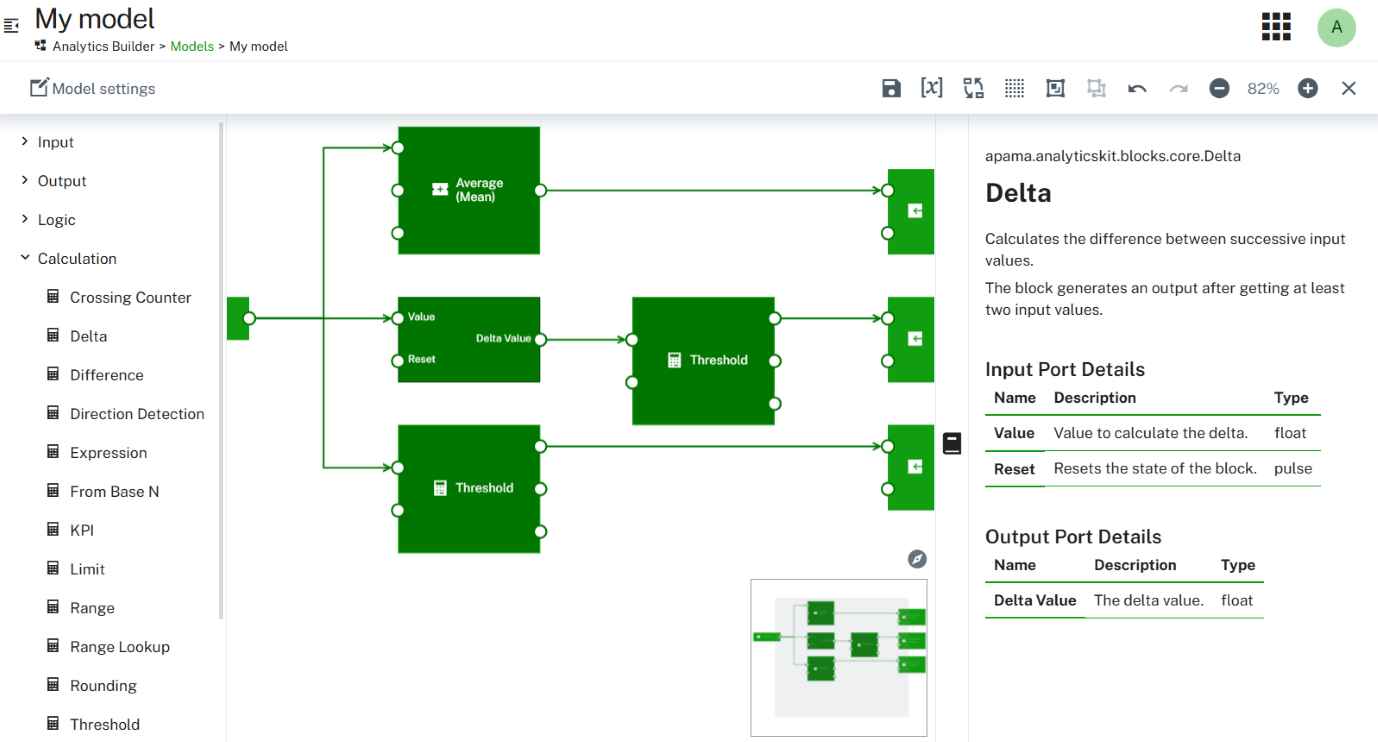
Task: Undo the last change
Action: point(1137,88)
